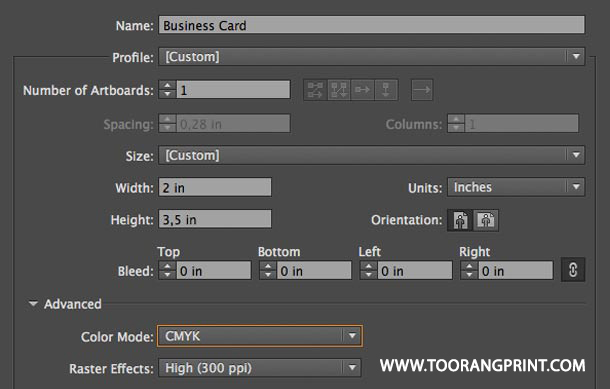Click the Left bleed value field

pos(415,271)
